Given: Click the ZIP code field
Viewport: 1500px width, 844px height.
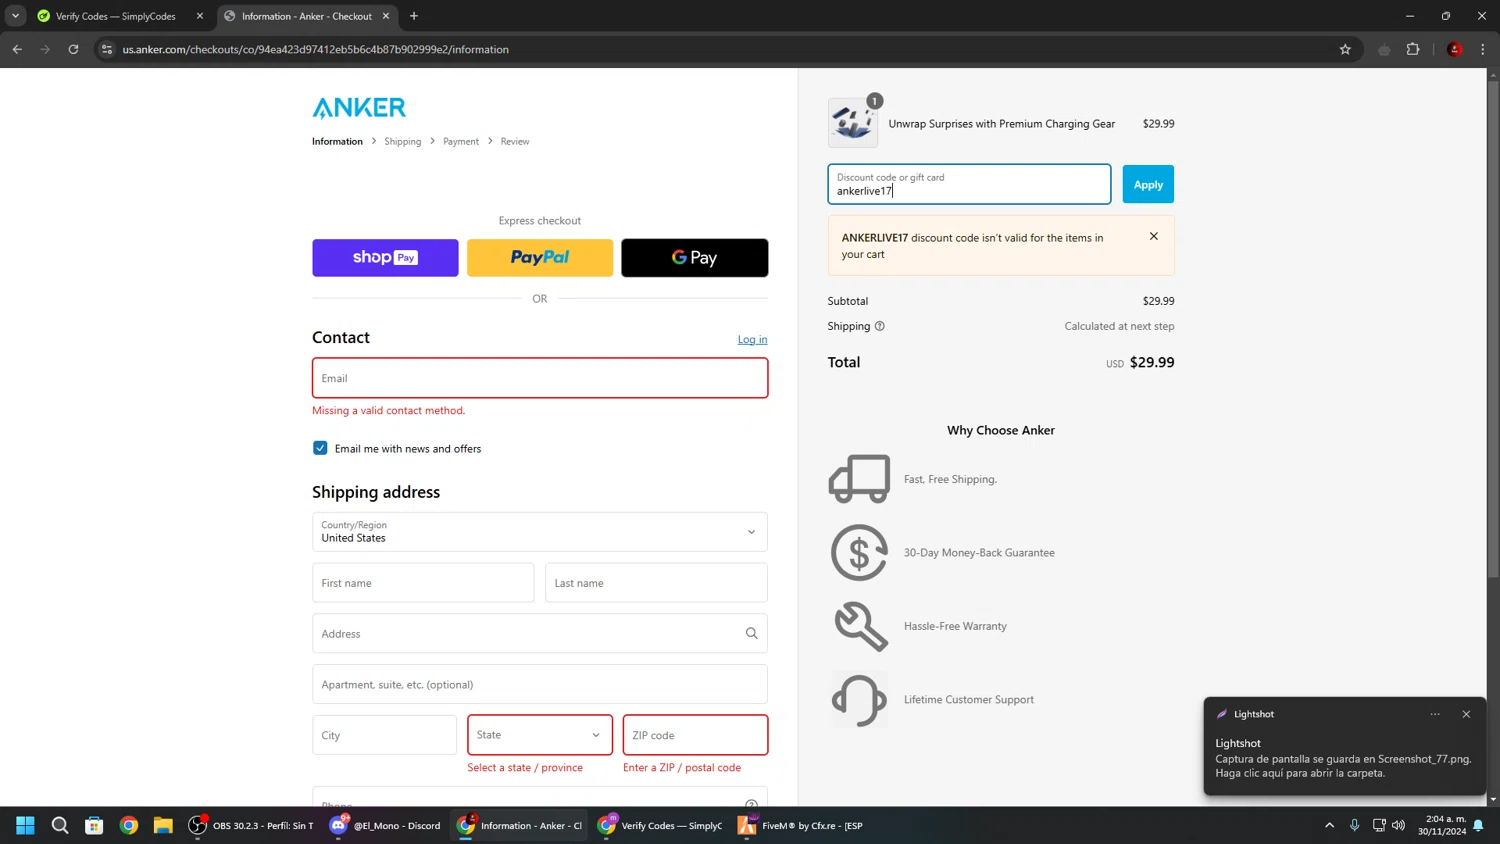Looking at the screenshot, I should click(695, 735).
